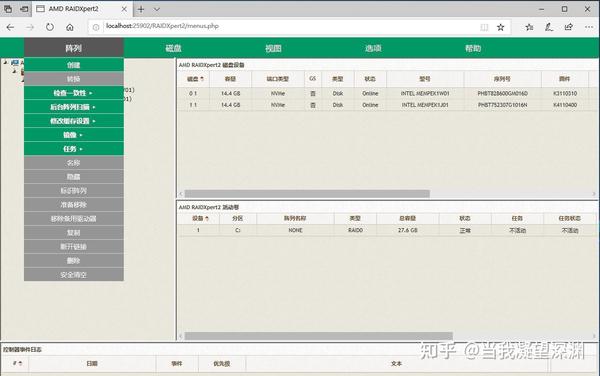
Task: Set these tabs aside icon
Action: (24, 9)
